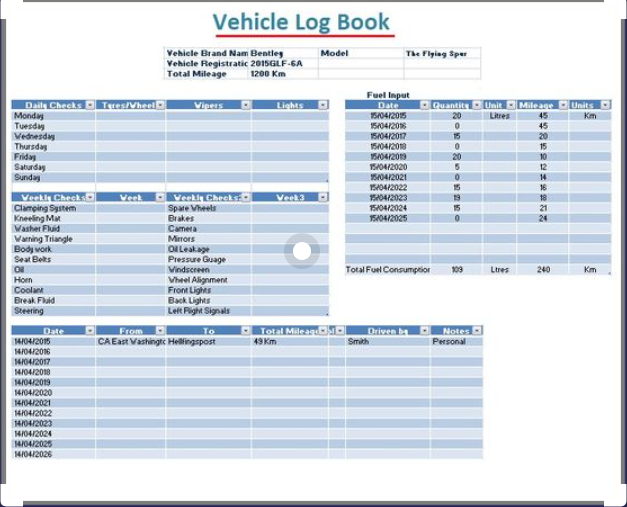Select the 15/04/2025 fuel date cell

pyautogui.click(x=387, y=218)
